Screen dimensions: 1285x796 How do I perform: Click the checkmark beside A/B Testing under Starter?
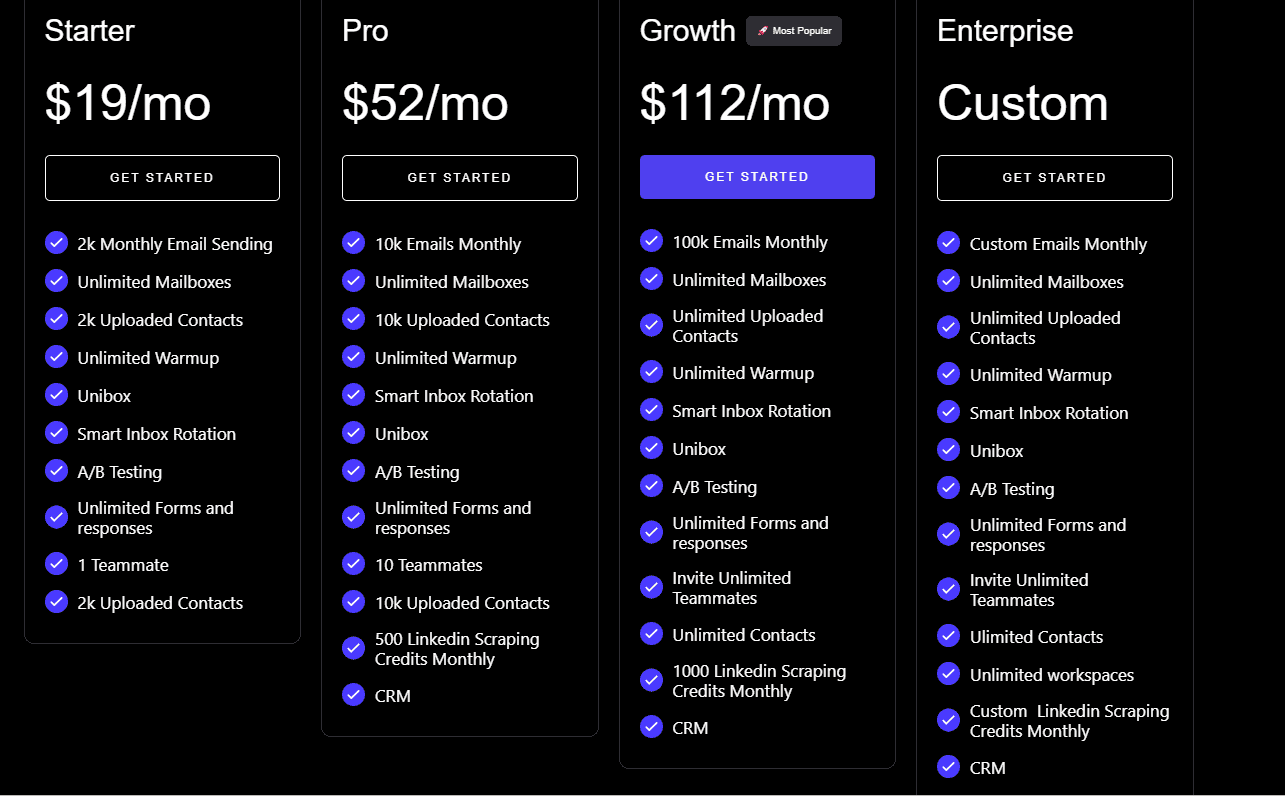(56, 471)
